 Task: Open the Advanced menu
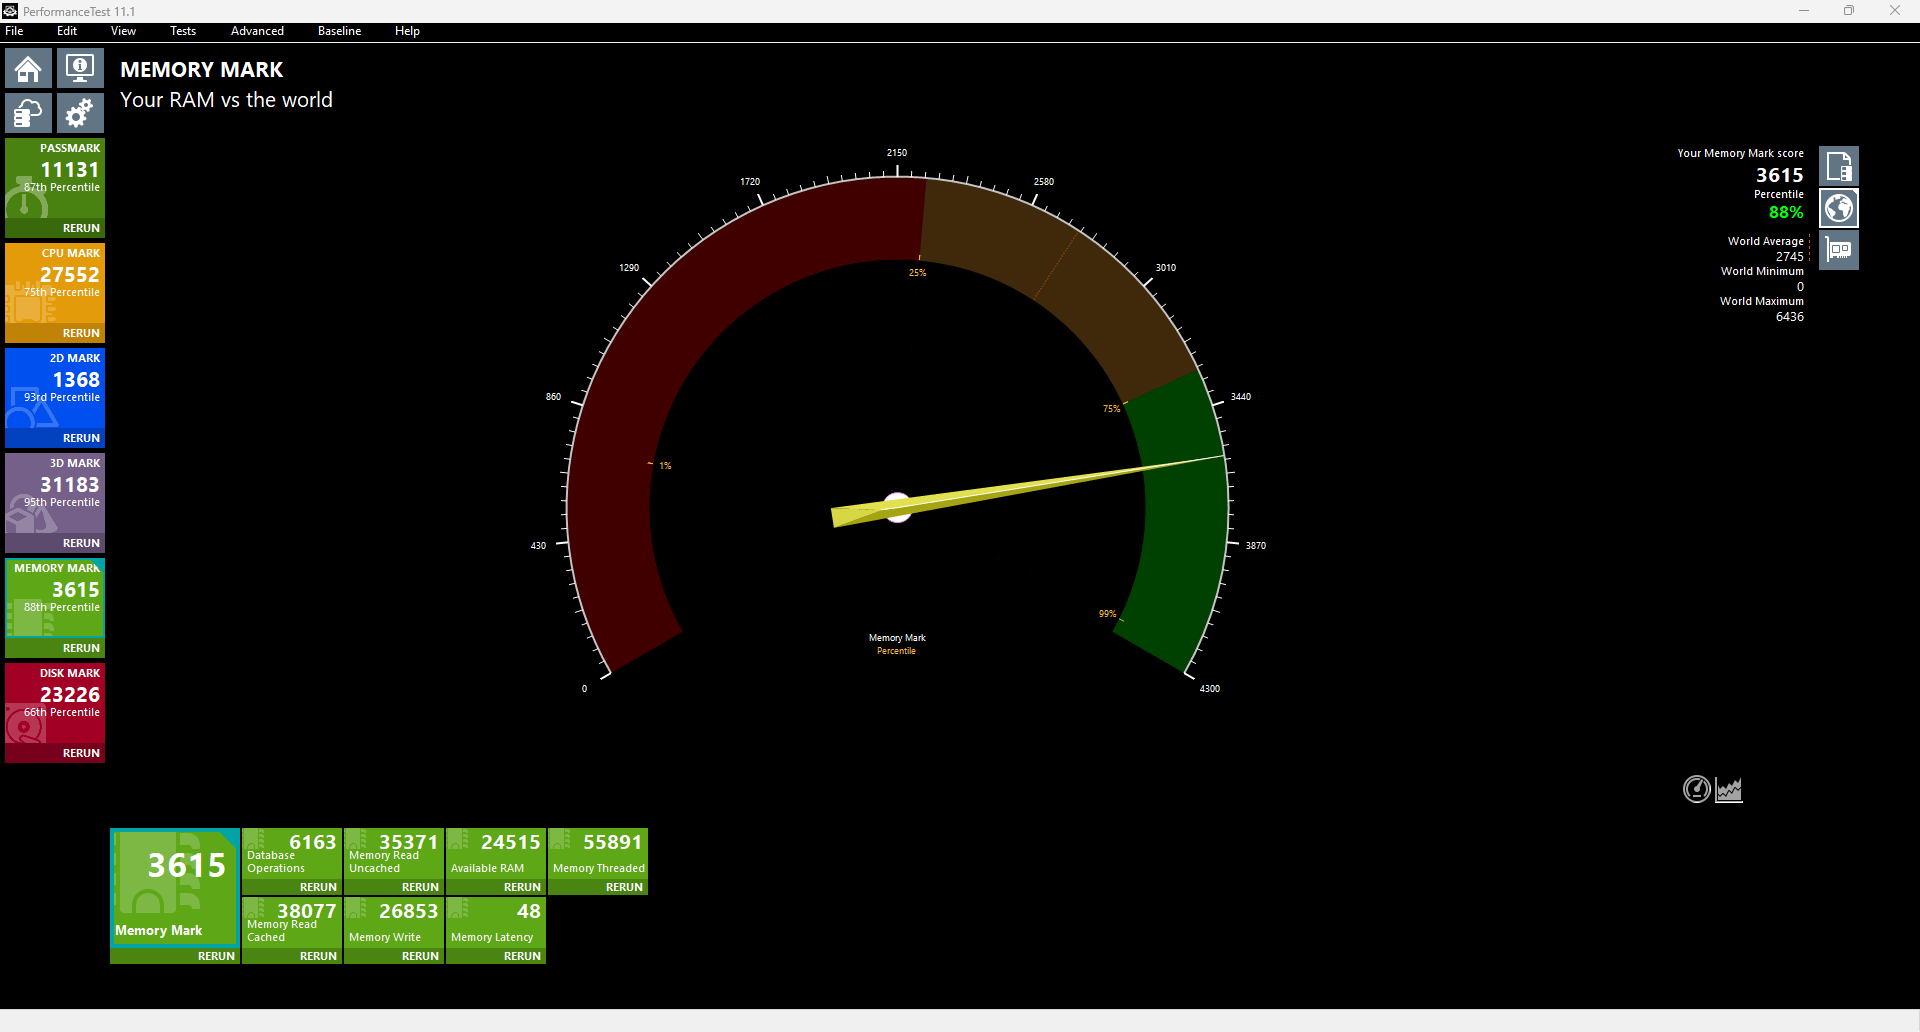point(257,31)
